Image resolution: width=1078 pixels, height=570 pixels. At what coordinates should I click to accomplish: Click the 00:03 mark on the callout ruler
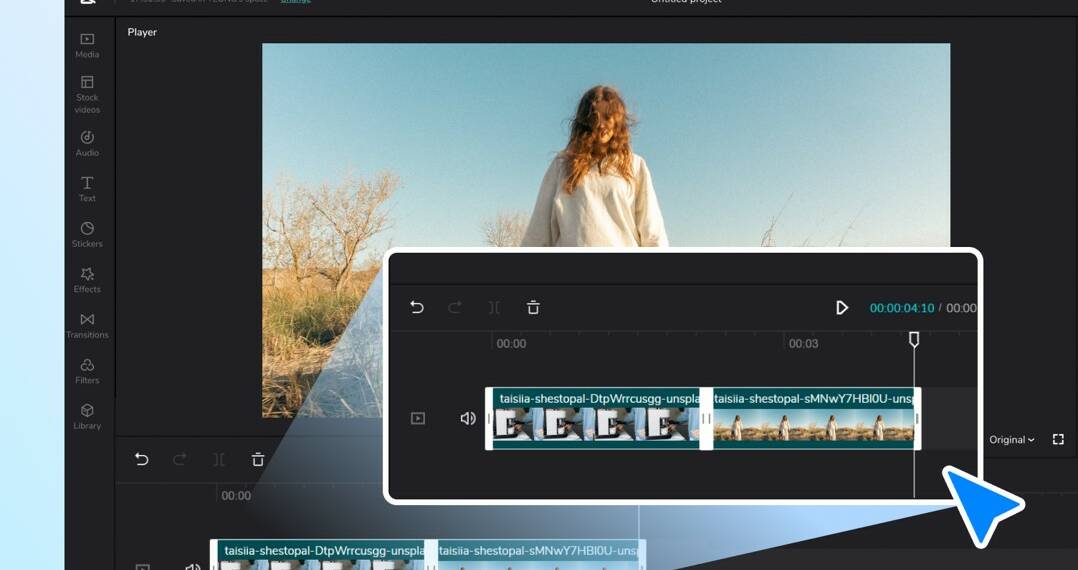[x=803, y=343]
